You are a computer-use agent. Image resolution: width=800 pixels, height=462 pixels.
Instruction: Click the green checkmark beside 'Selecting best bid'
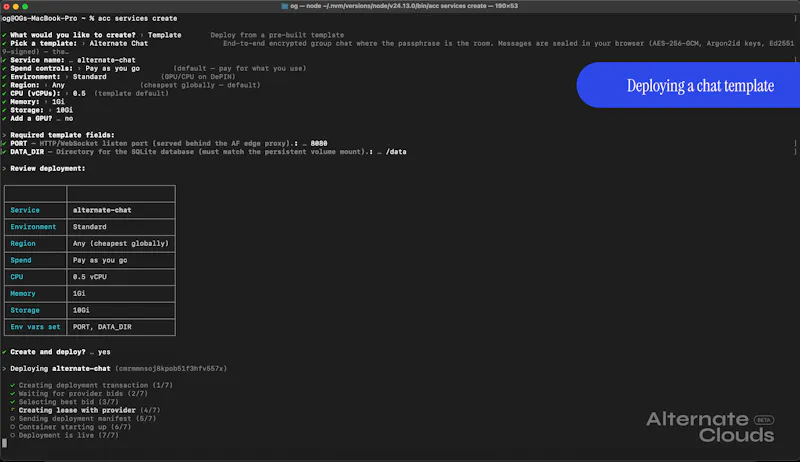[x=13, y=402]
